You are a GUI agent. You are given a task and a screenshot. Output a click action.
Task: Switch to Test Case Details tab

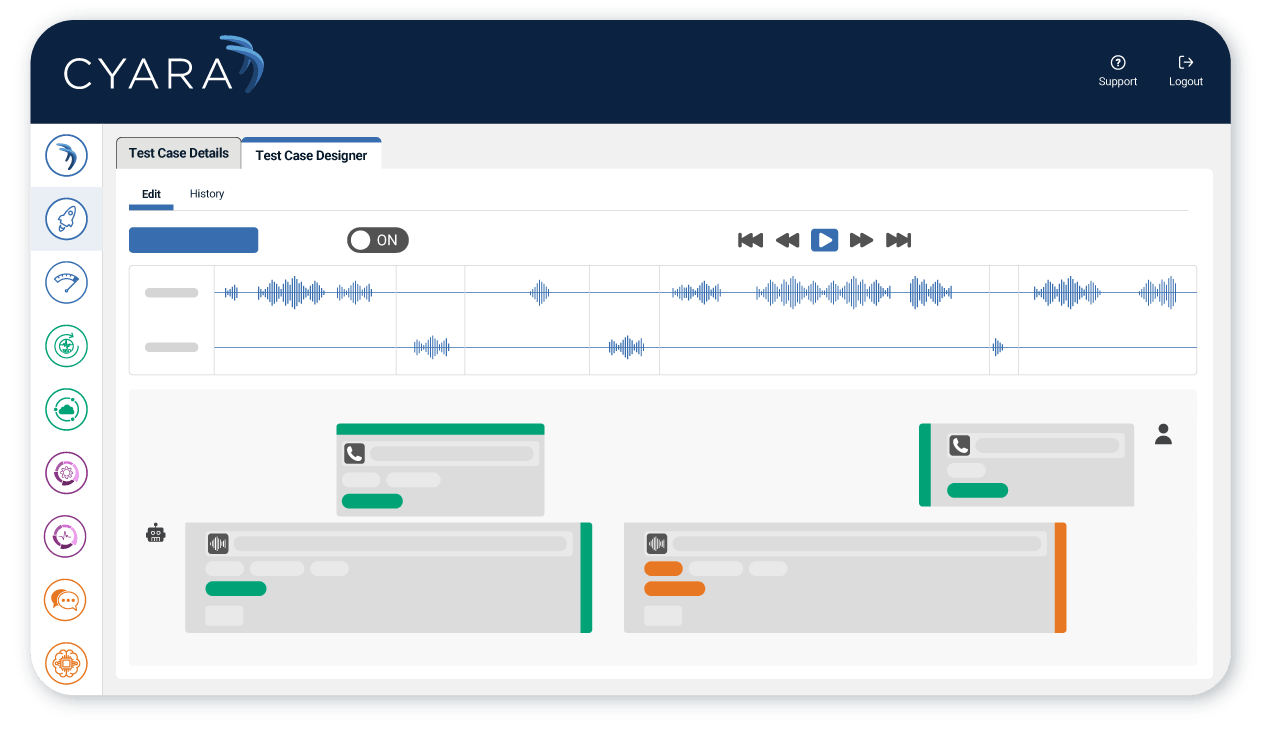coord(179,153)
